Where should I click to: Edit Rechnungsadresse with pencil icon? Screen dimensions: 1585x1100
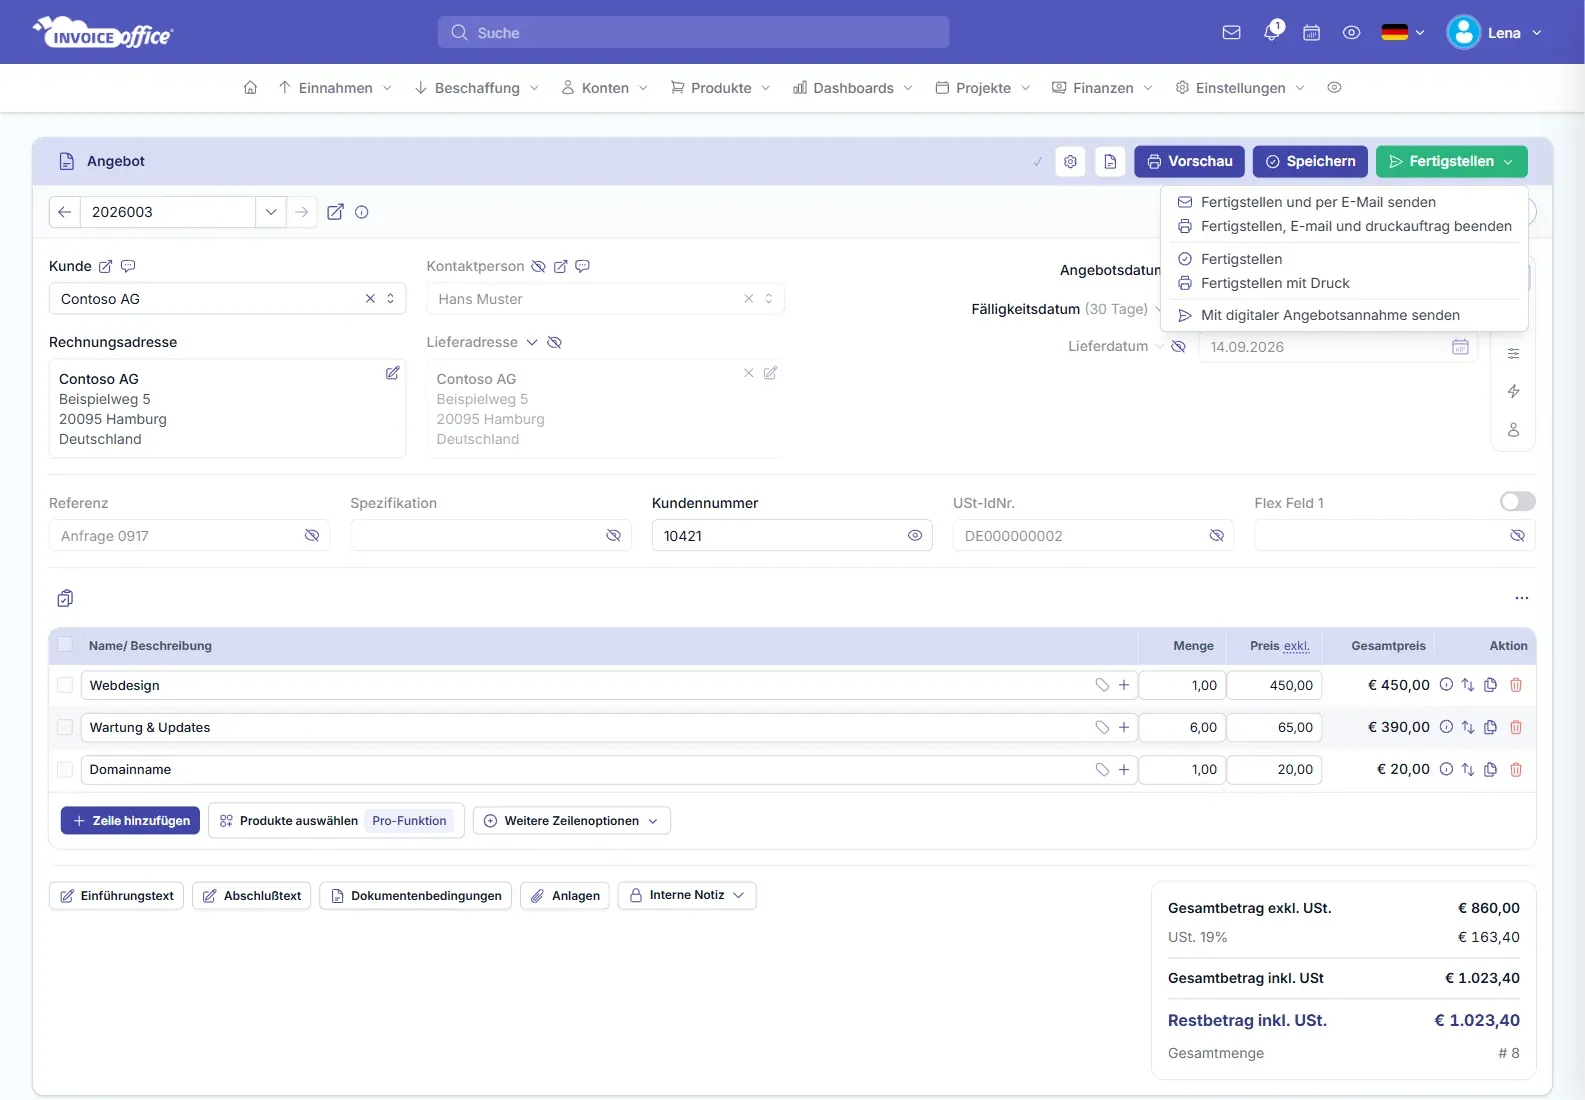(392, 373)
